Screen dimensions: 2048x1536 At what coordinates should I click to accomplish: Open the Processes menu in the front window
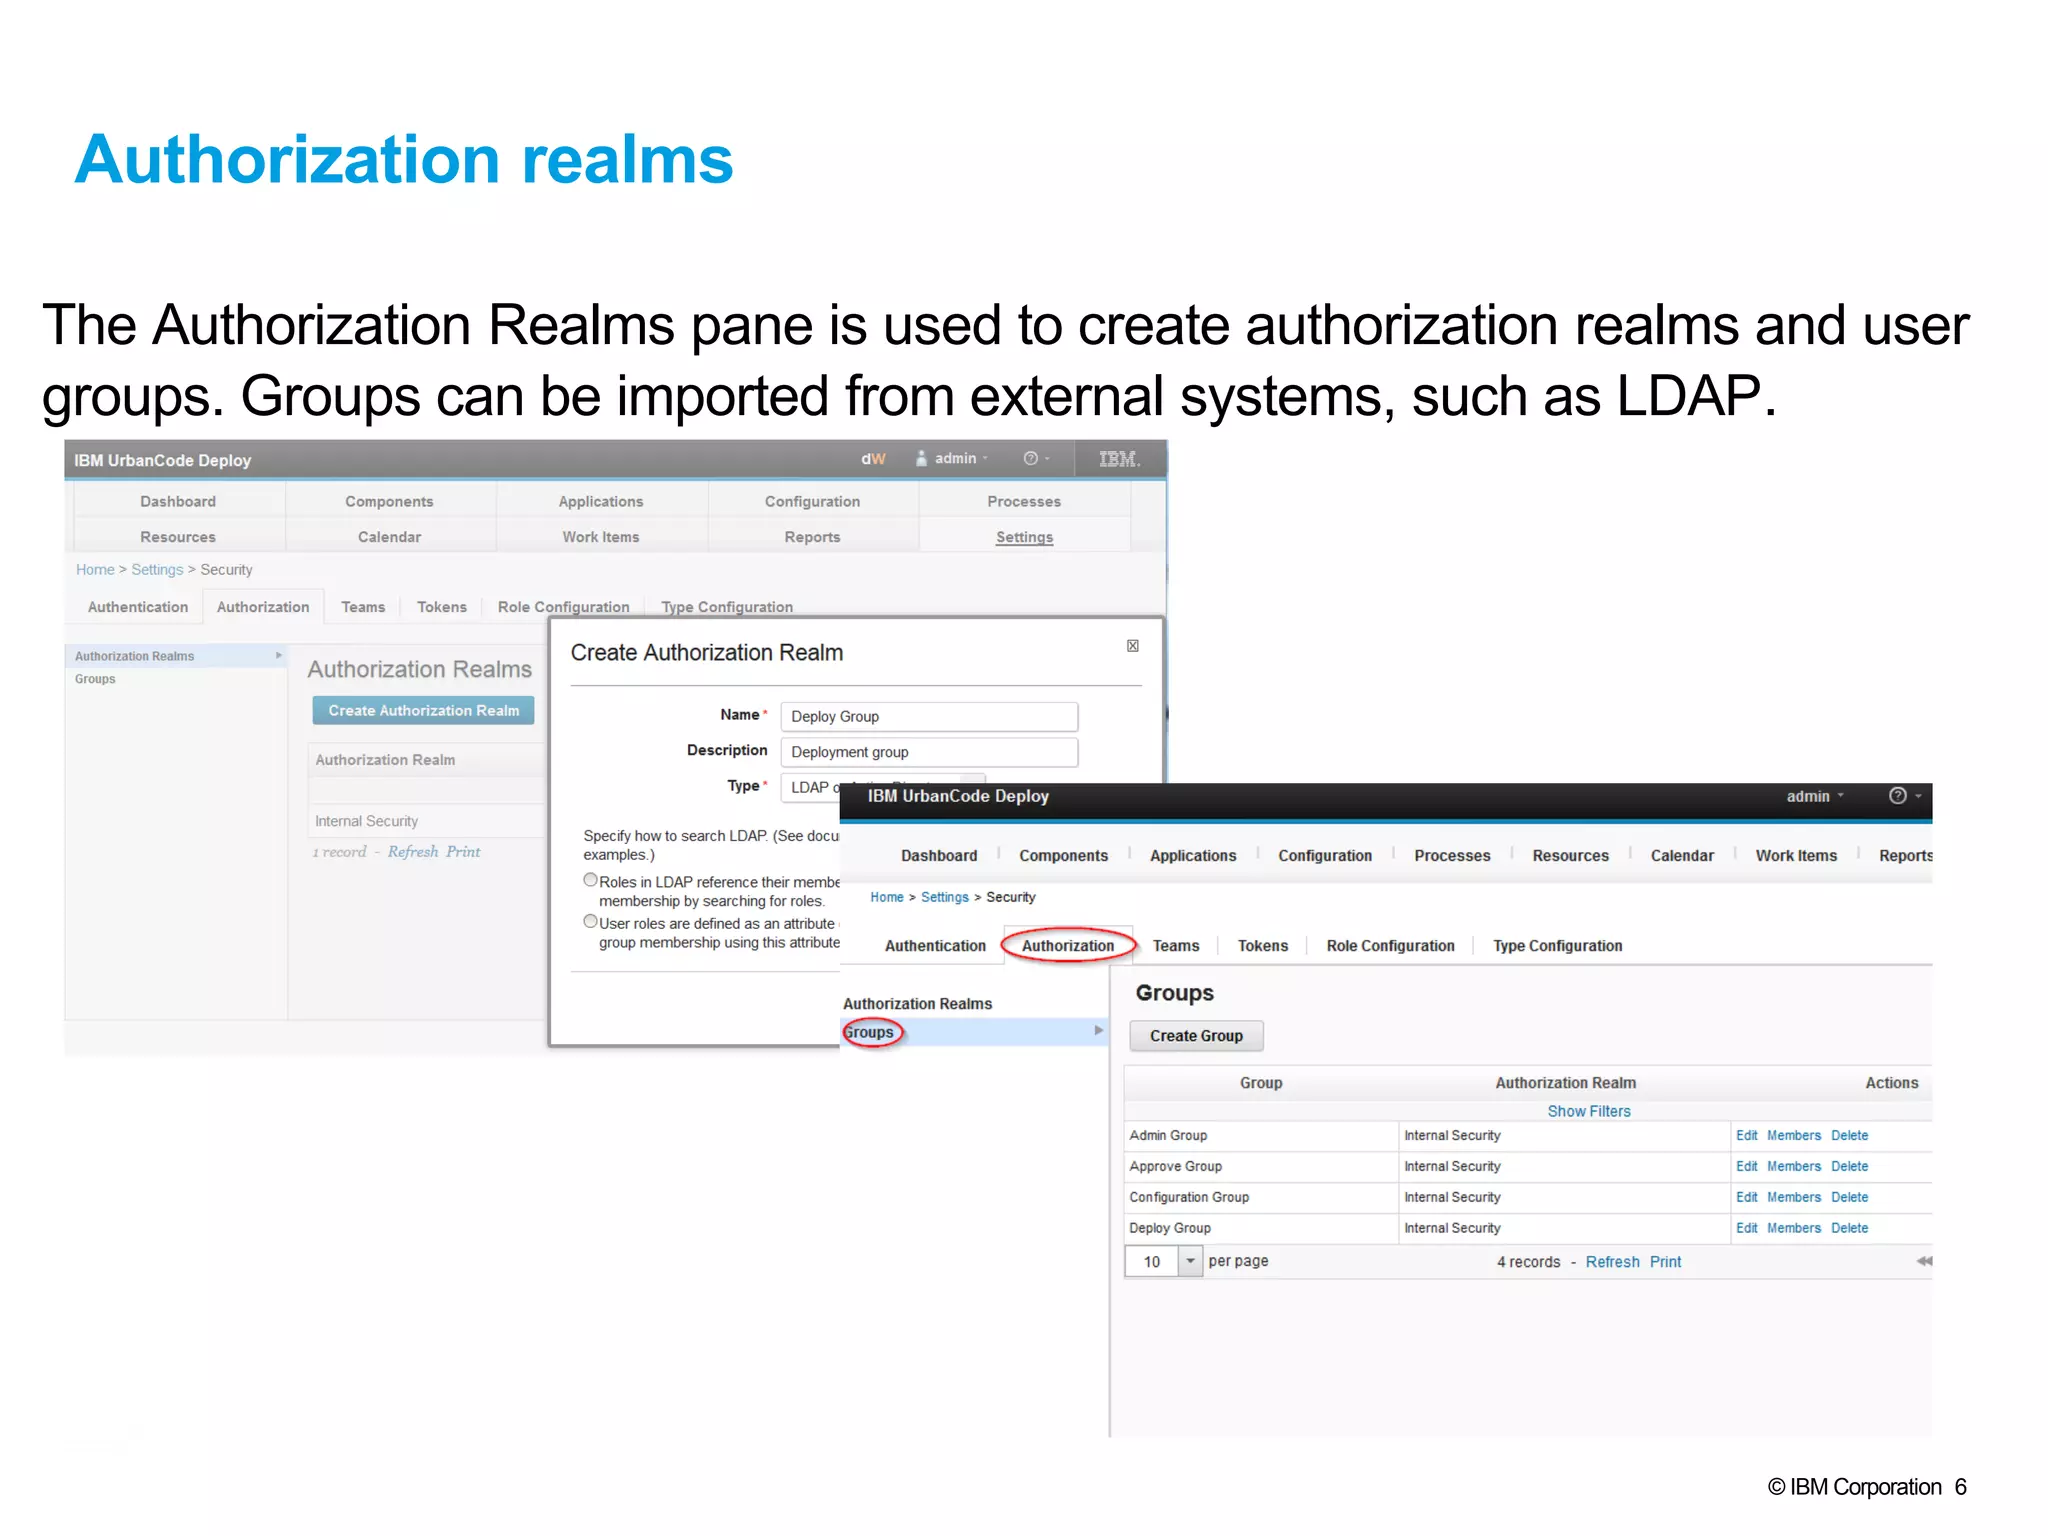tap(1452, 855)
